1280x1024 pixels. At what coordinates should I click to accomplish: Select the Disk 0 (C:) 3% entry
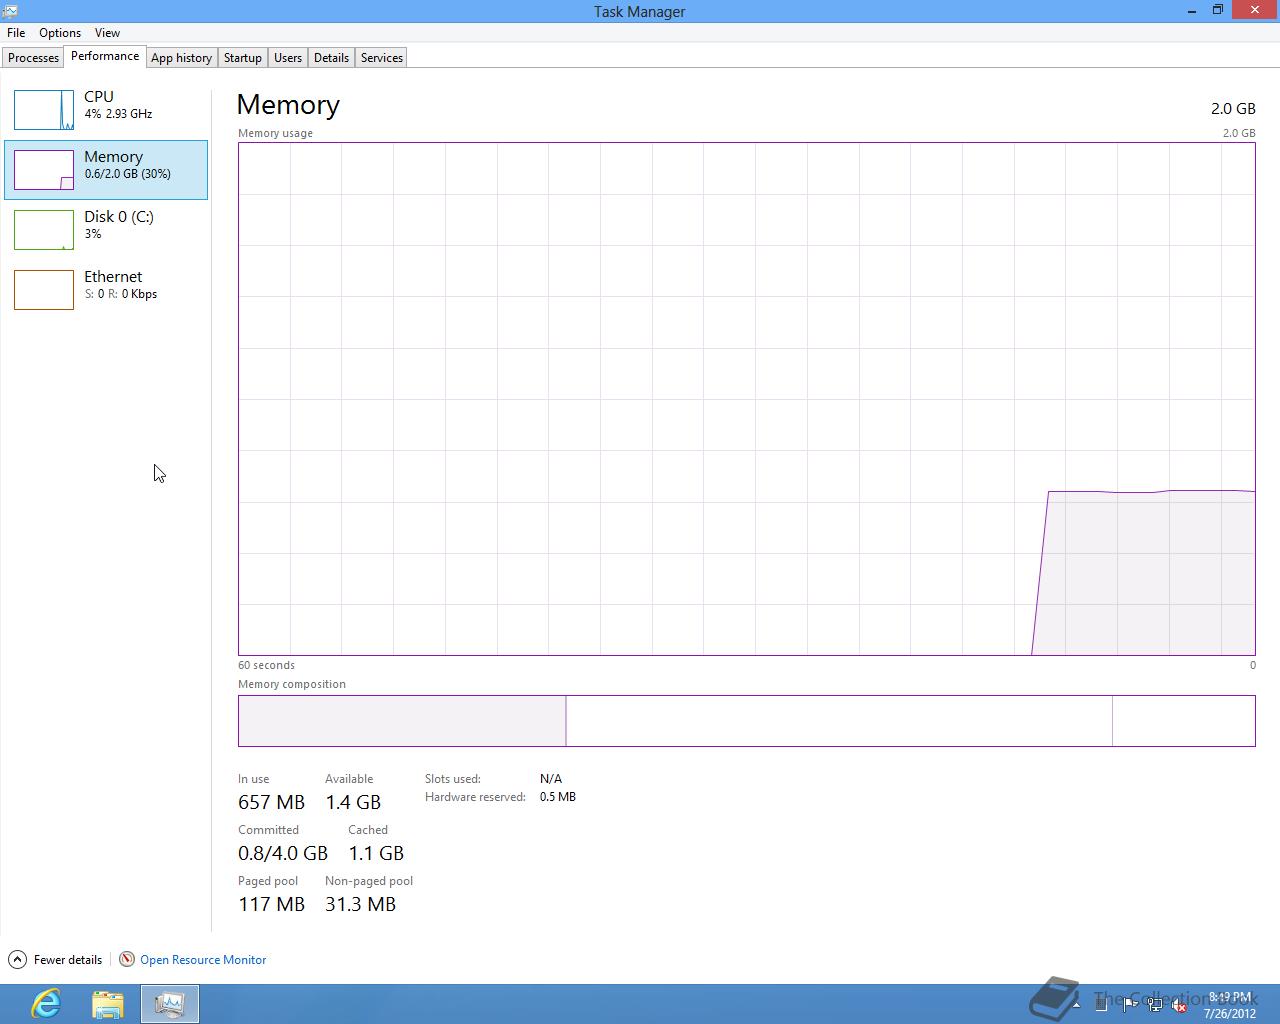pos(106,230)
